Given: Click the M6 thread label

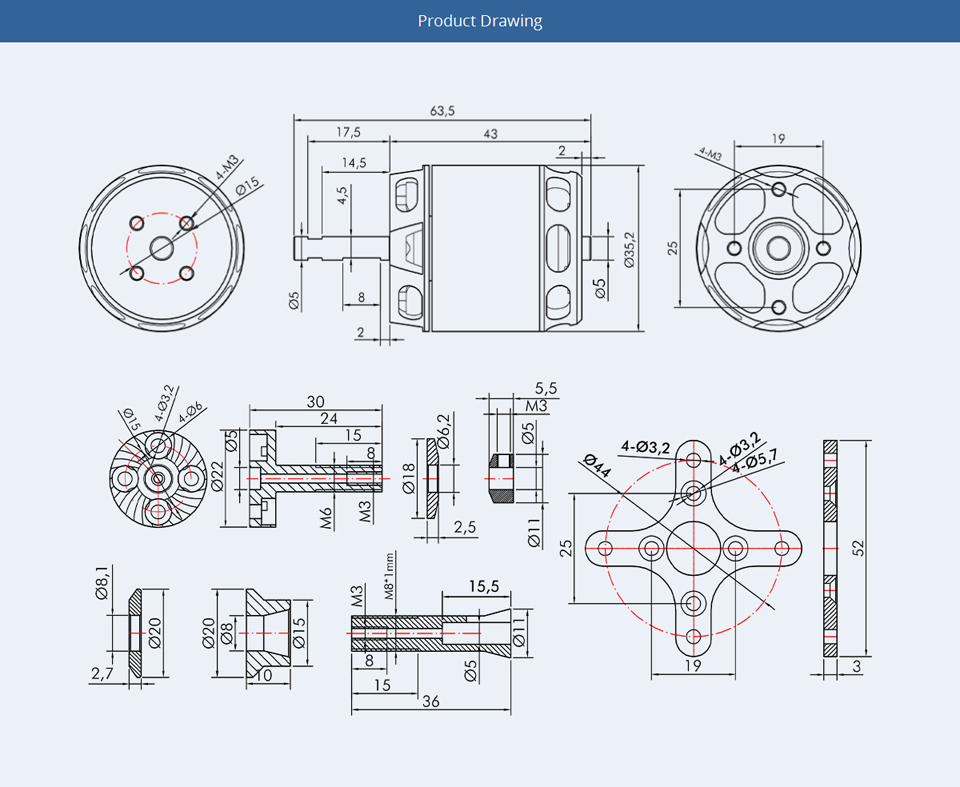Looking at the screenshot, I should pyautogui.click(x=326, y=518).
